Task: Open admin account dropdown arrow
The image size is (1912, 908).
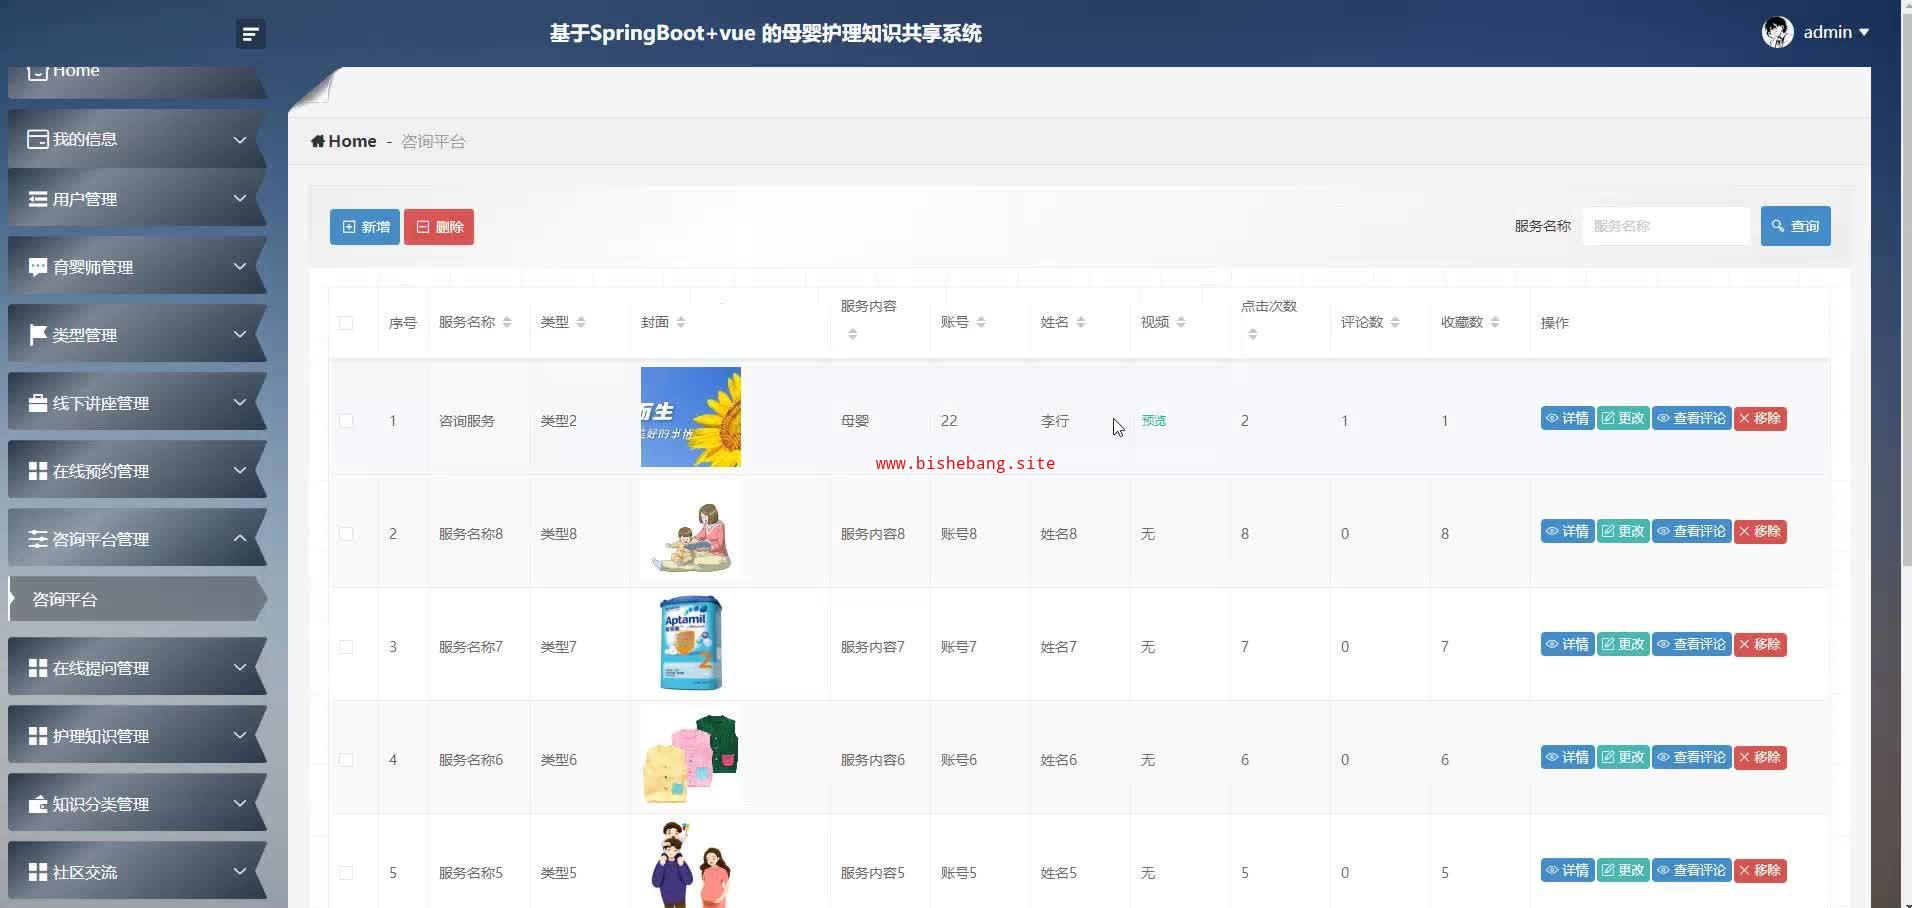Action: coord(1864,33)
